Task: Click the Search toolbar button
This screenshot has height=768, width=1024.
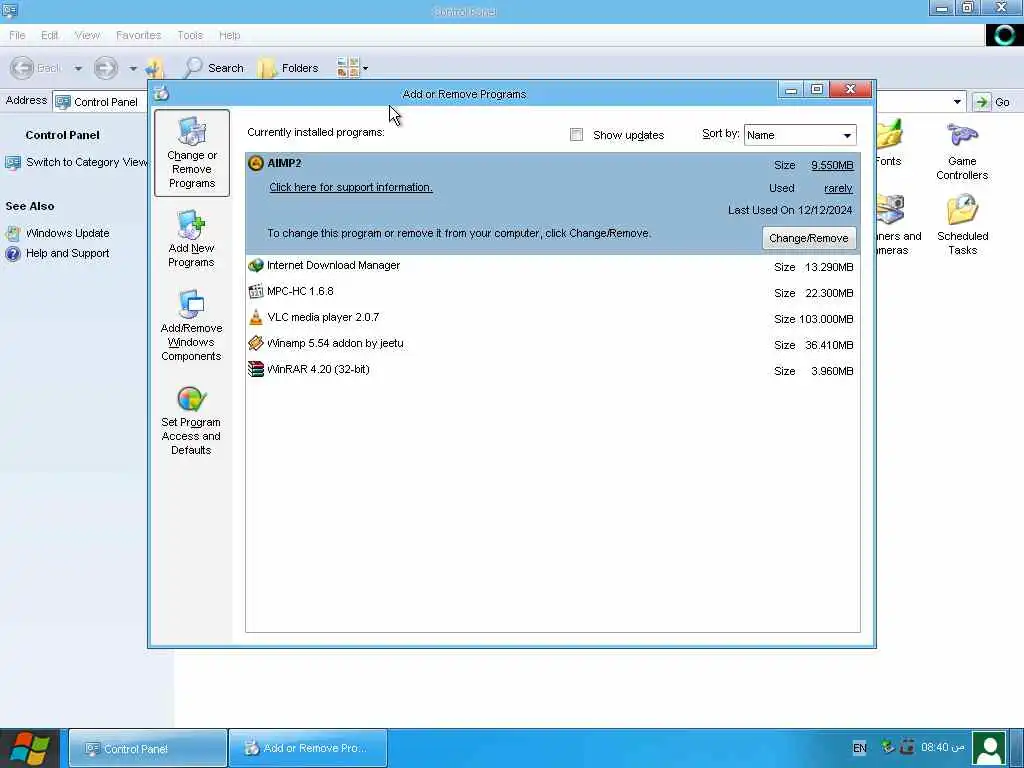Action: pyautogui.click(x=214, y=68)
